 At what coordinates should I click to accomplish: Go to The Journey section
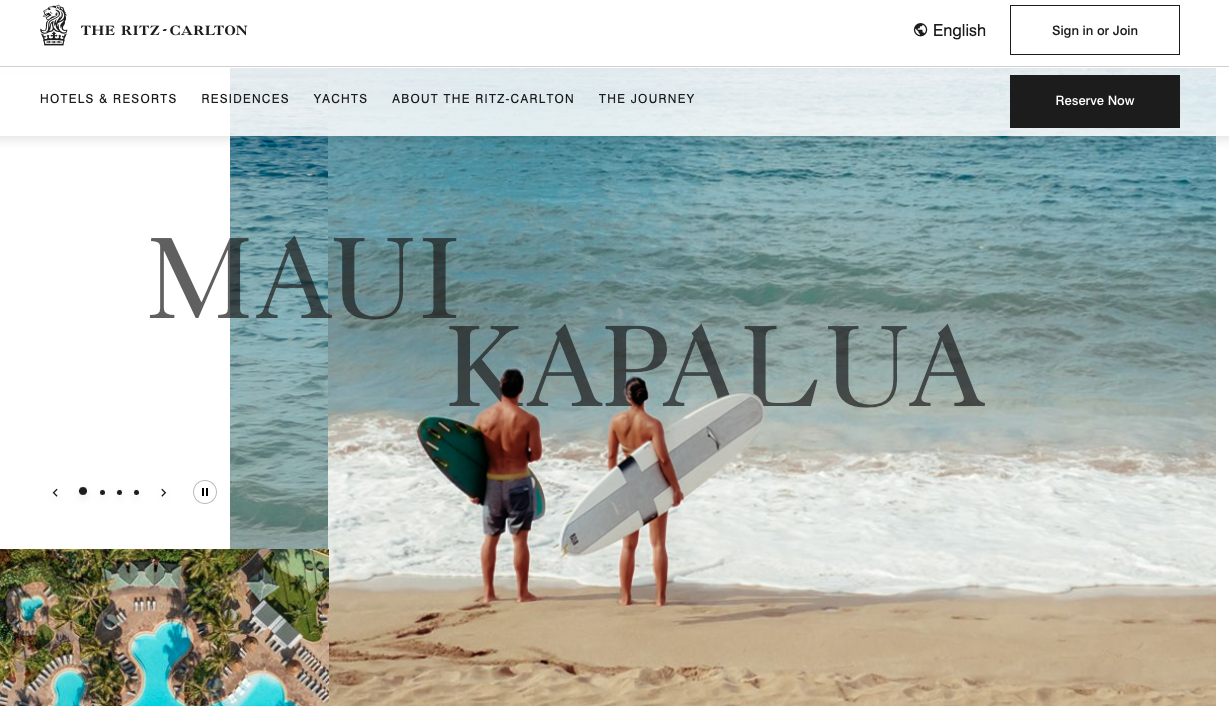646,99
